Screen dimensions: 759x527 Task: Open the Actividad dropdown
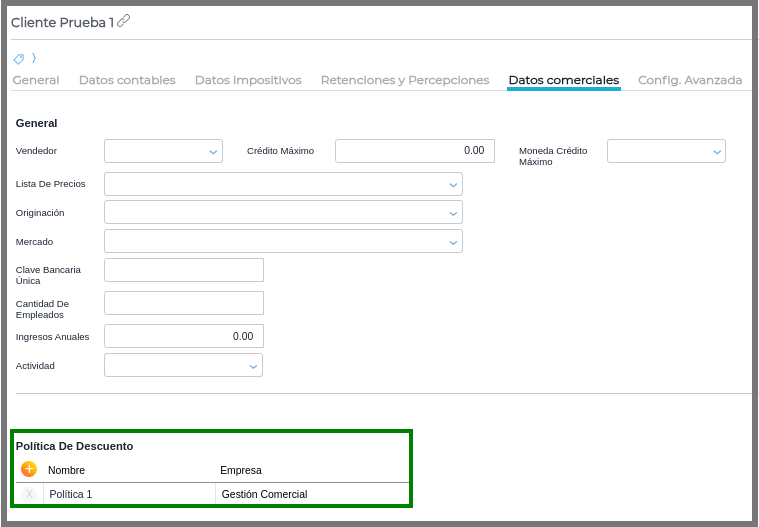pos(183,365)
